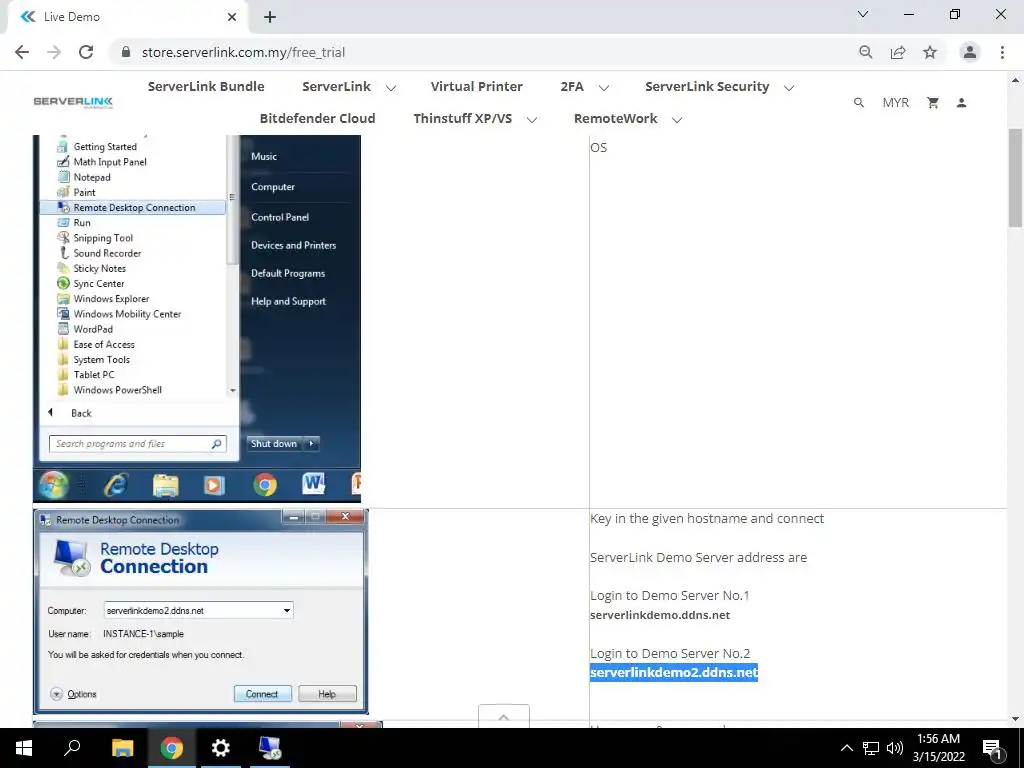
Task: Open the site account user icon
Action: pyautogui.click(x=961, y=103)
